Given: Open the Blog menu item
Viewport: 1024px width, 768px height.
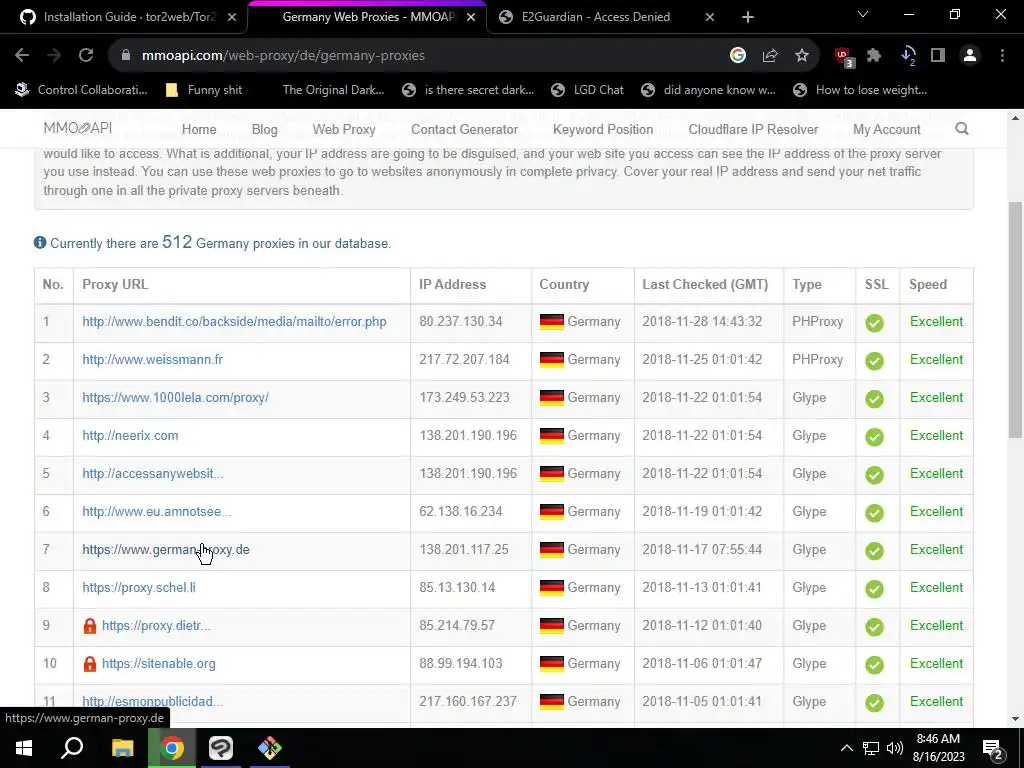Looking at the screenshot, I should click(x=264, y=129).
